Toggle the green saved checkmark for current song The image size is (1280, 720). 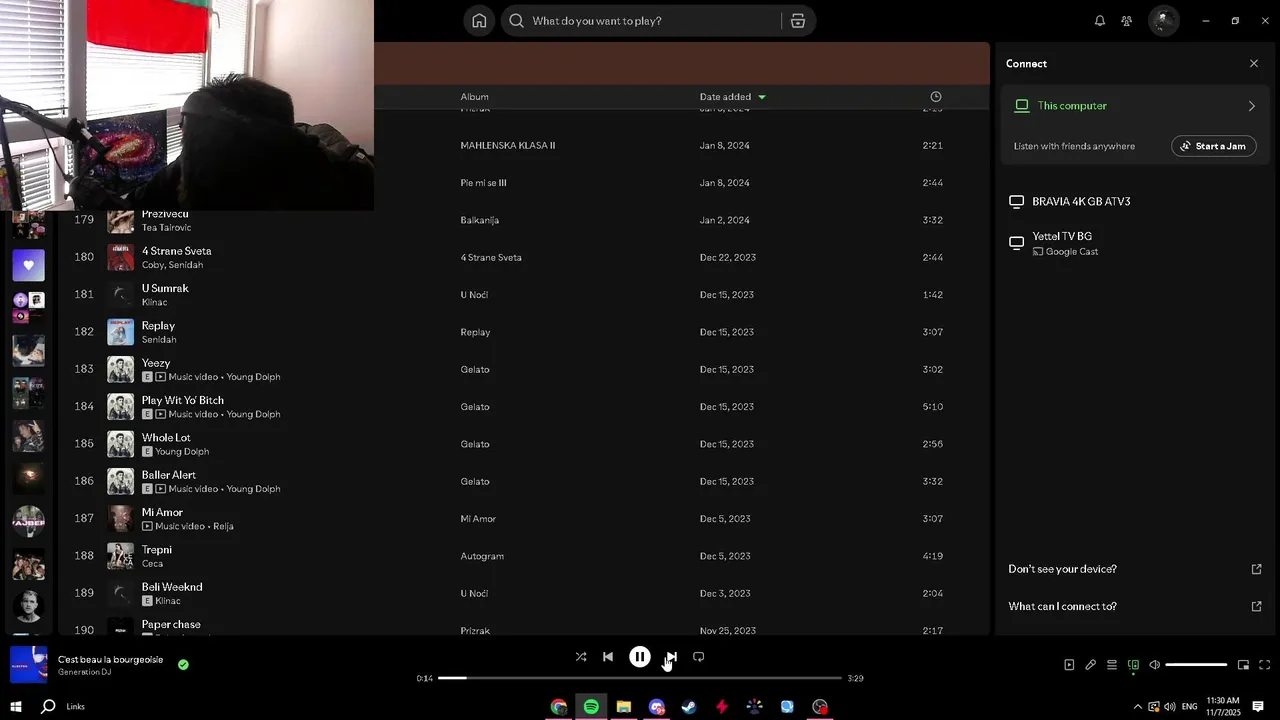click(x=183, y=664)
